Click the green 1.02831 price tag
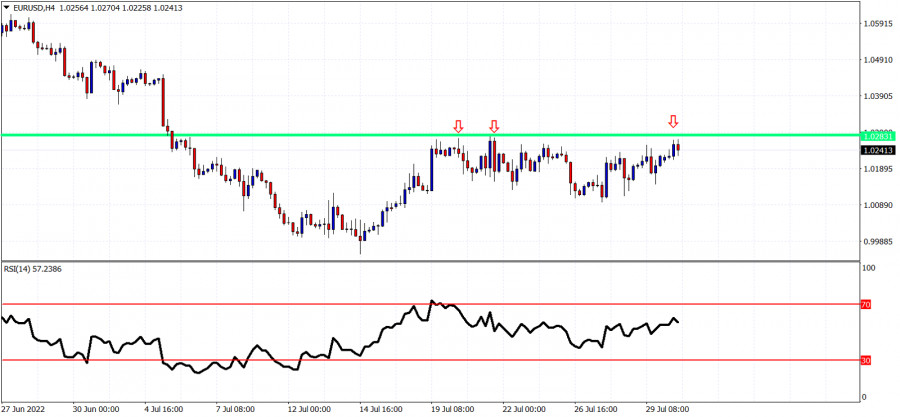Viewport: 900px width, 417px height. click(877, 136)
